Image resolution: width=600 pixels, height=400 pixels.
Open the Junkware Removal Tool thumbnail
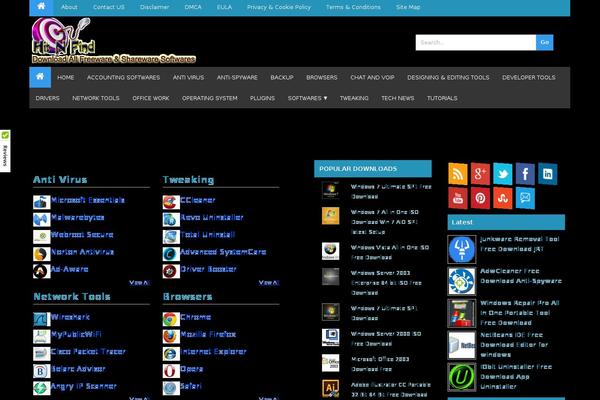point(462,249)
